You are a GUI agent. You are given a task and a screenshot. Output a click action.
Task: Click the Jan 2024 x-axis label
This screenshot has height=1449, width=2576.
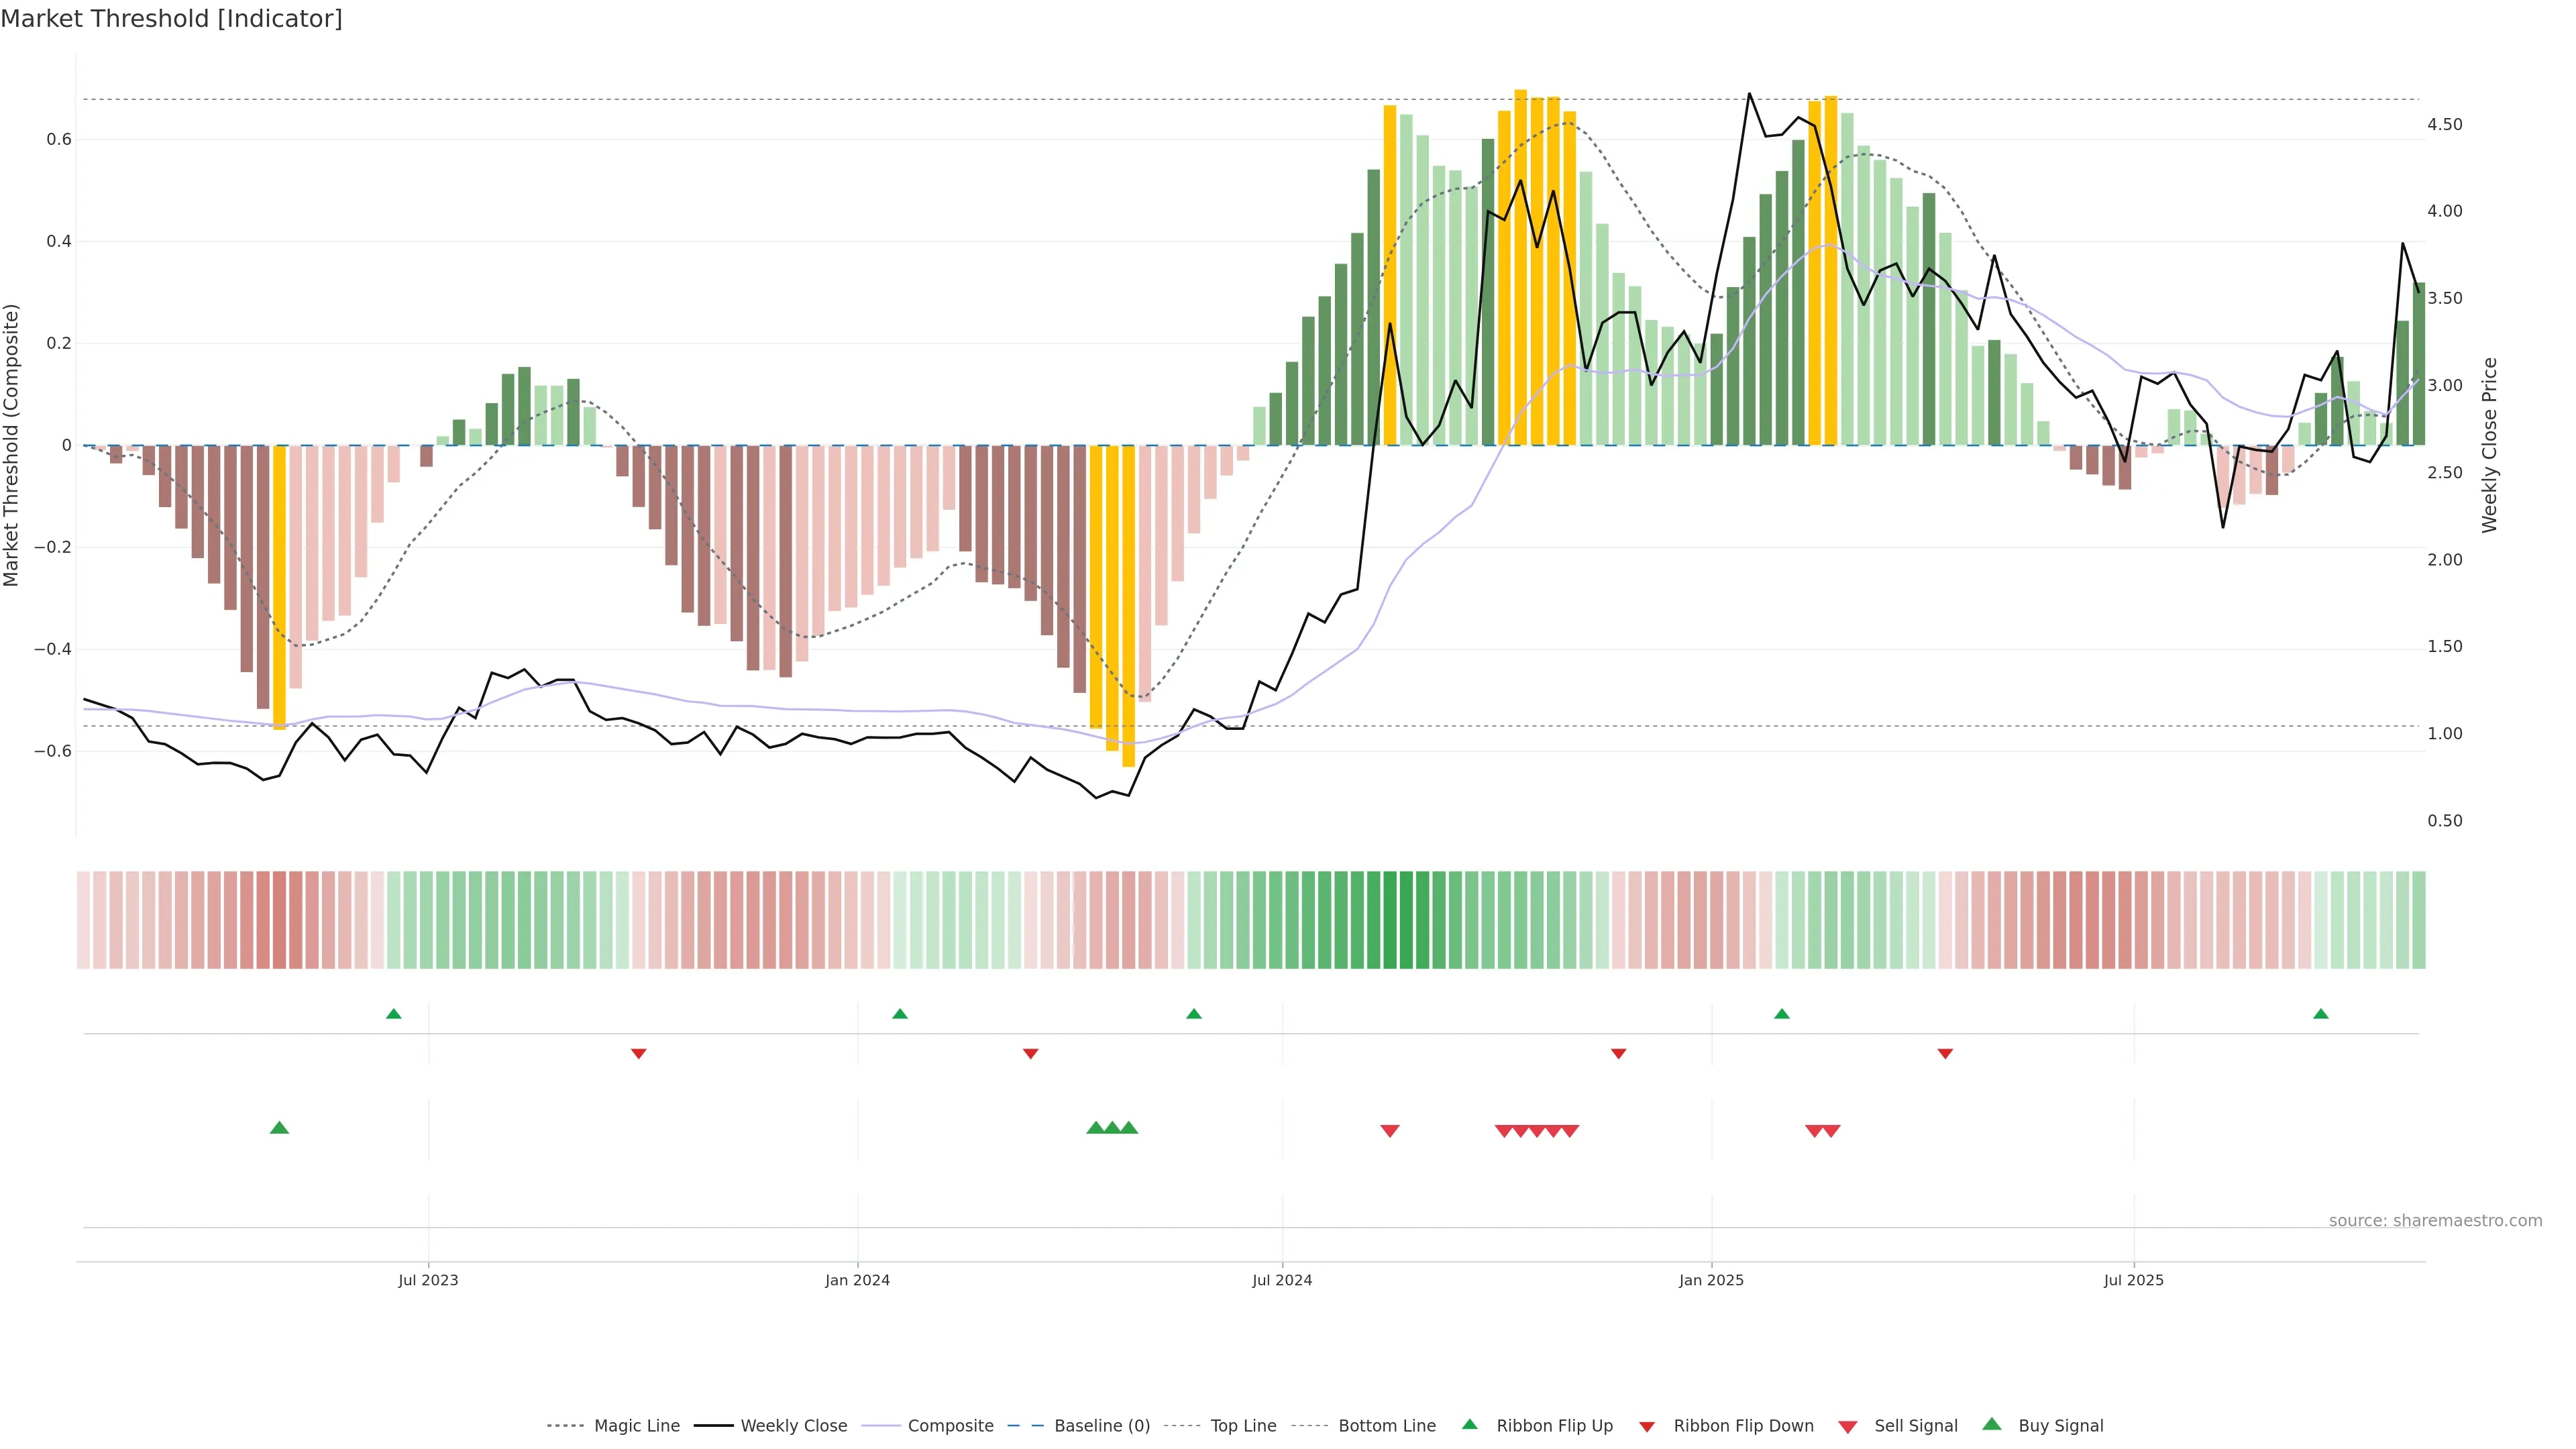(x=857, y=1280)
